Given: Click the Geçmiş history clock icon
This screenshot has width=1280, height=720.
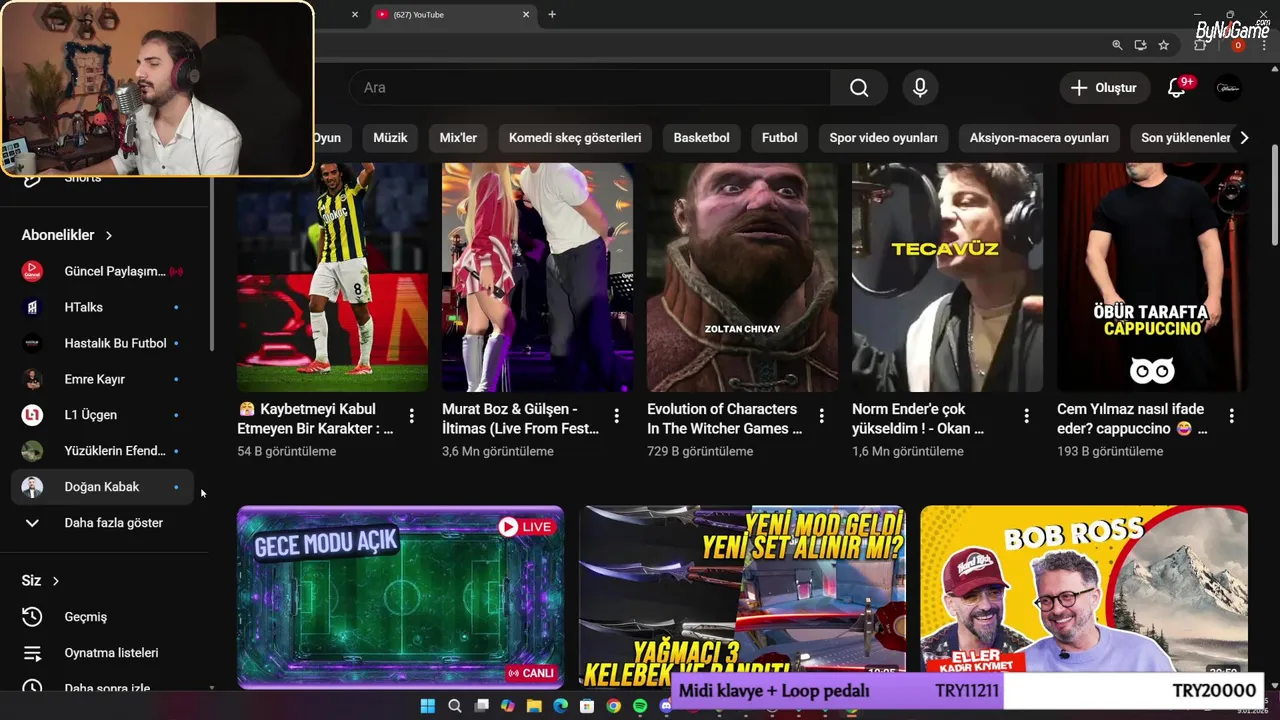Looking at the screenshot, I should coord(32,617).
